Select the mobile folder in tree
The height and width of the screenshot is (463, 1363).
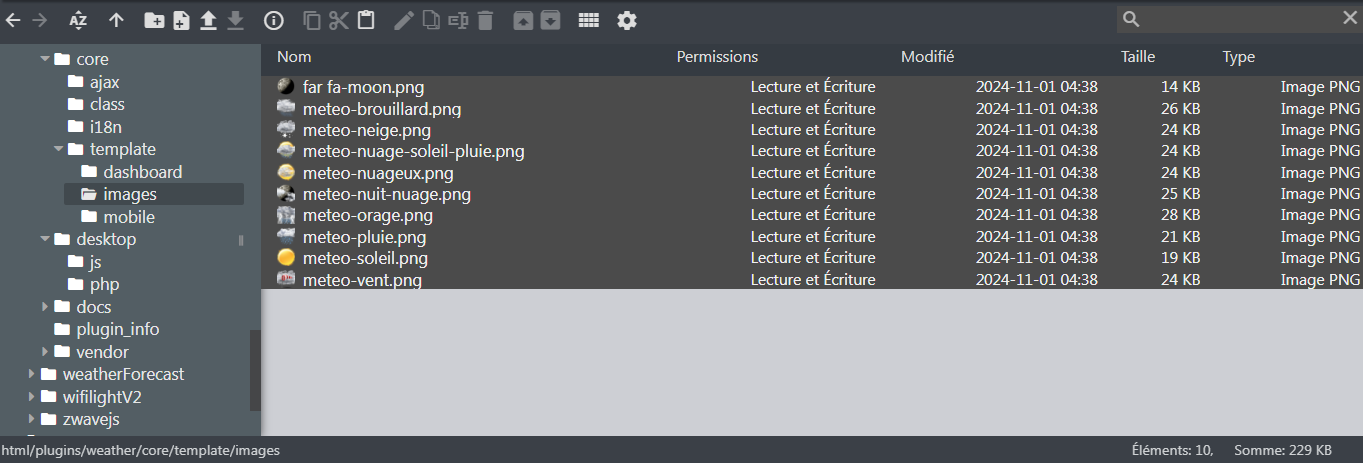[x=129, y=217]
